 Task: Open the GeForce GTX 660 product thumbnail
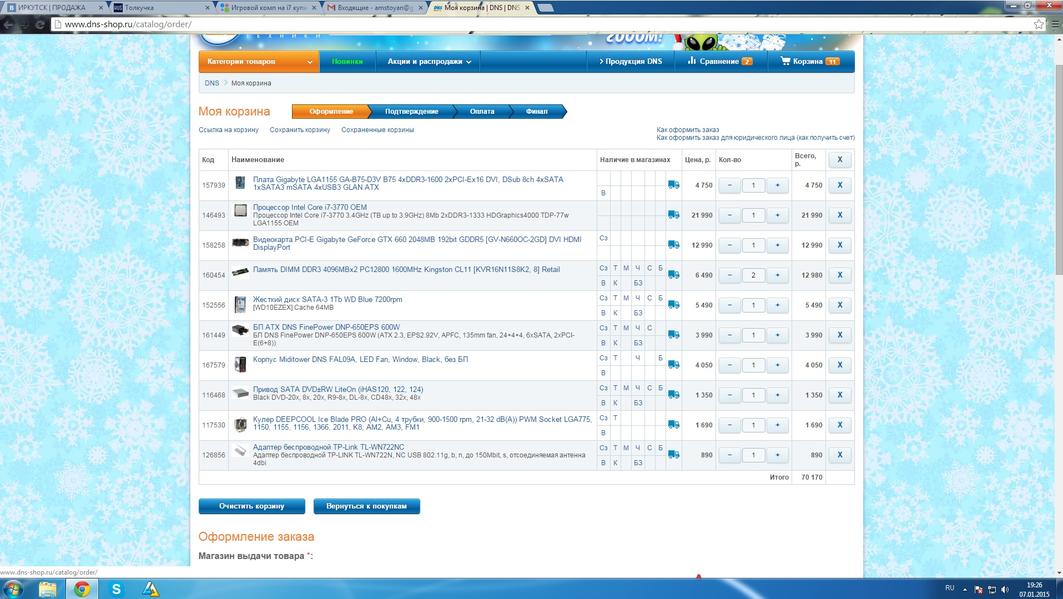coord(240,242)
